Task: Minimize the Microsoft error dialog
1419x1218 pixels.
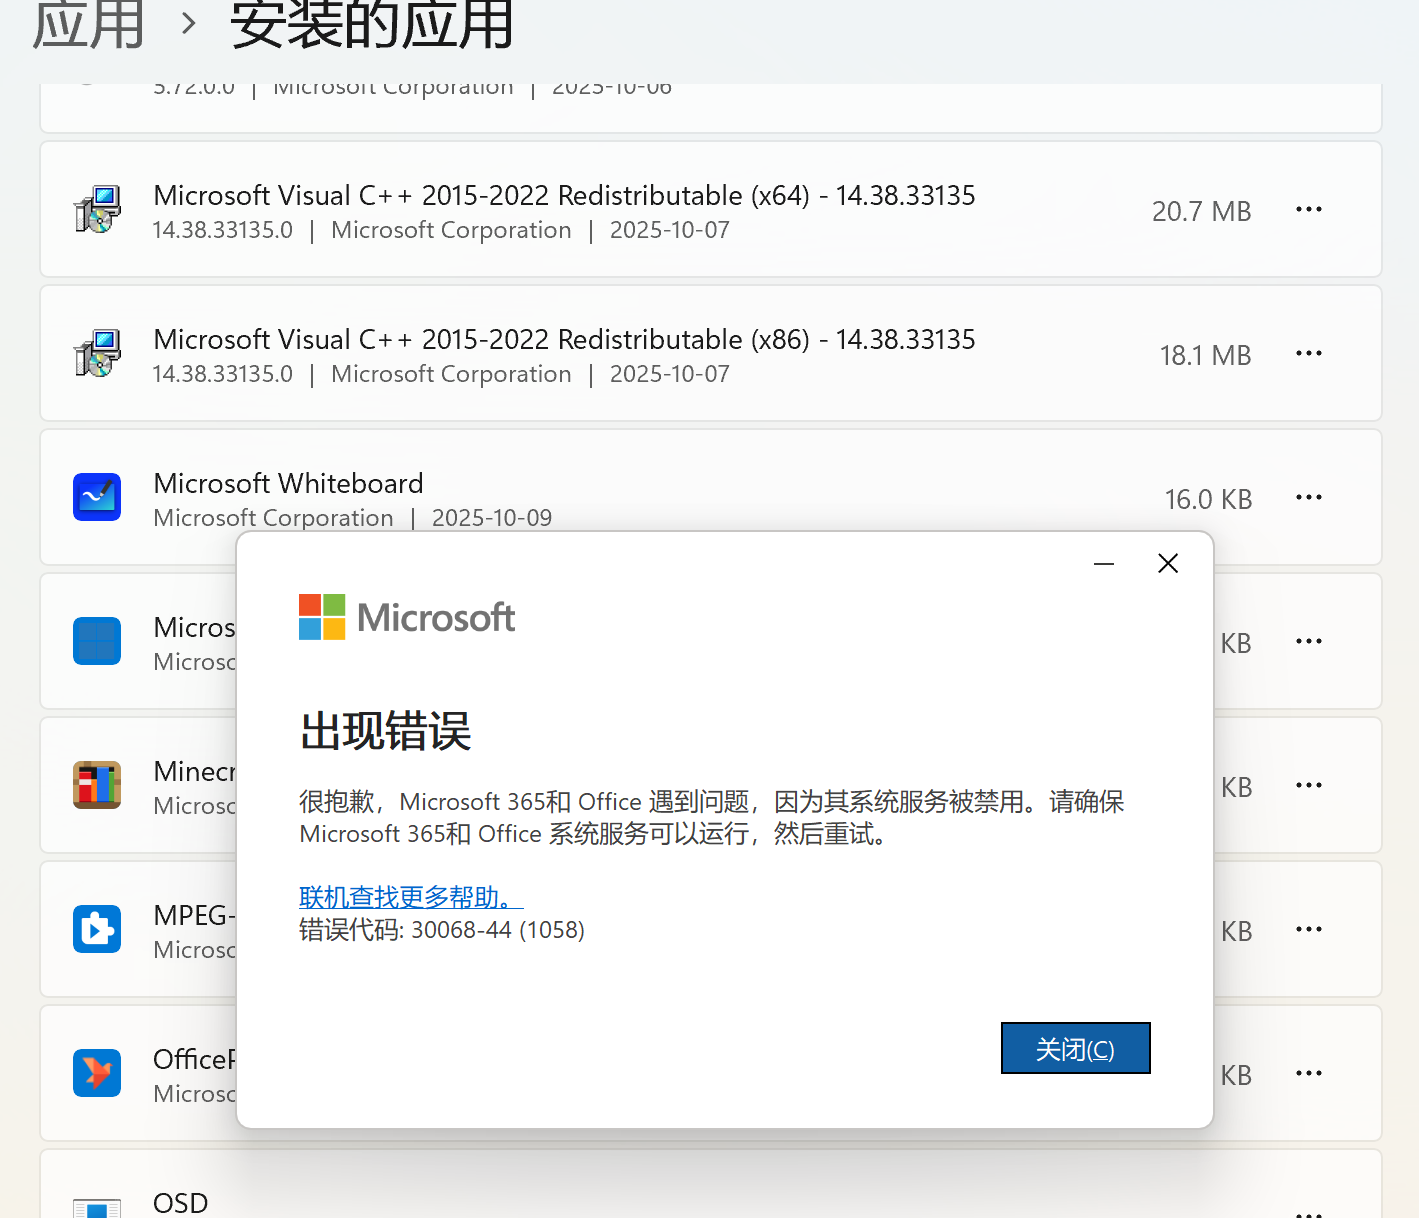Action: tap(1104, 564)
